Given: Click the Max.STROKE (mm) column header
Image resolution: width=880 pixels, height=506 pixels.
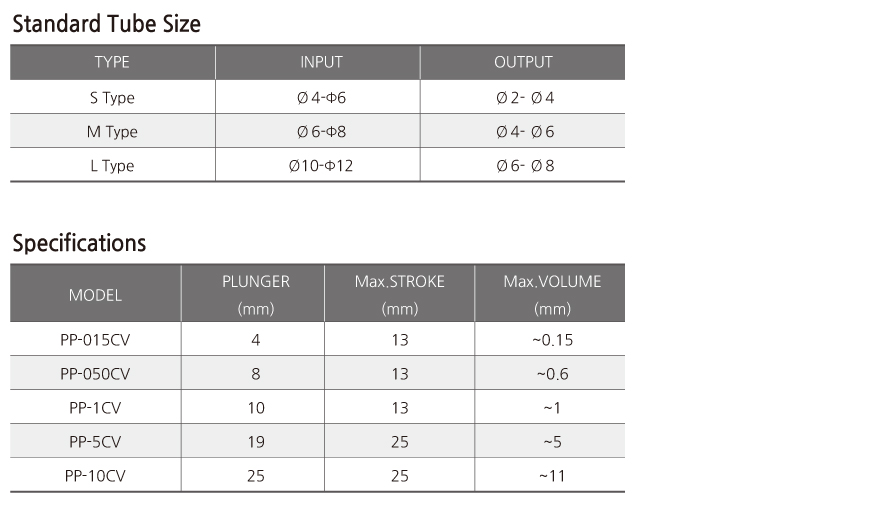Looking at the screenshot, I should 400,295.
